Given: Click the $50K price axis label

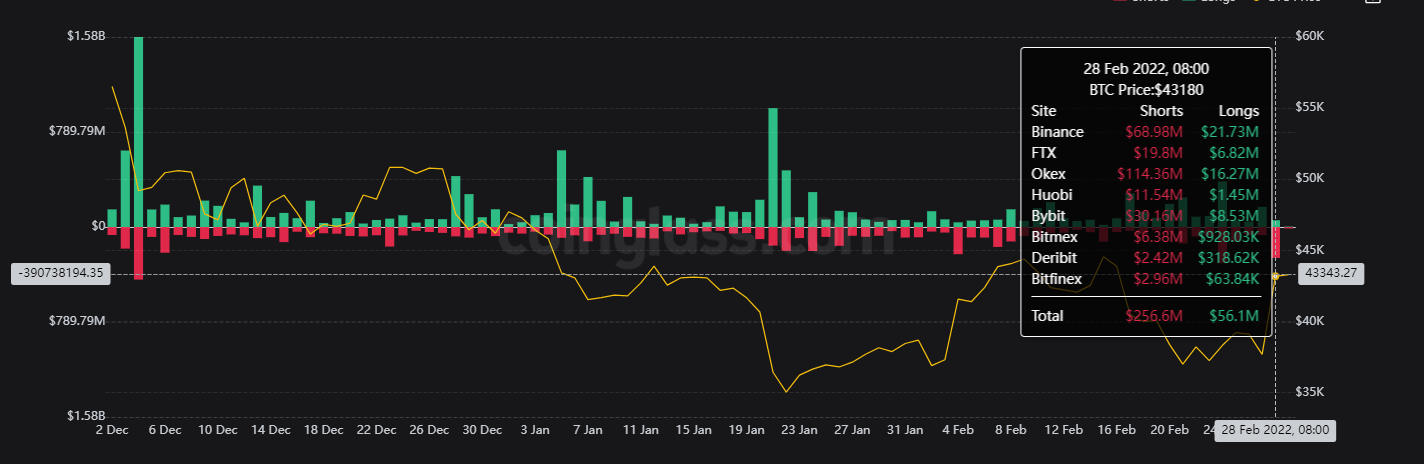Looking at the screenshot, I should click(1309, 178).
